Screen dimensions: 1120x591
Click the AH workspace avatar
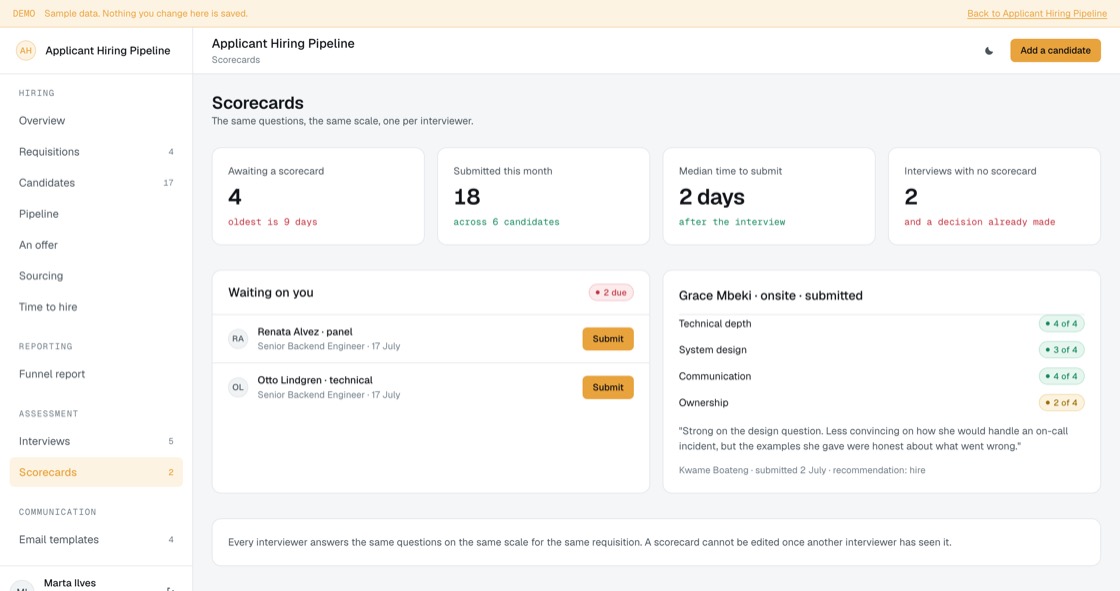coord(26,51)
